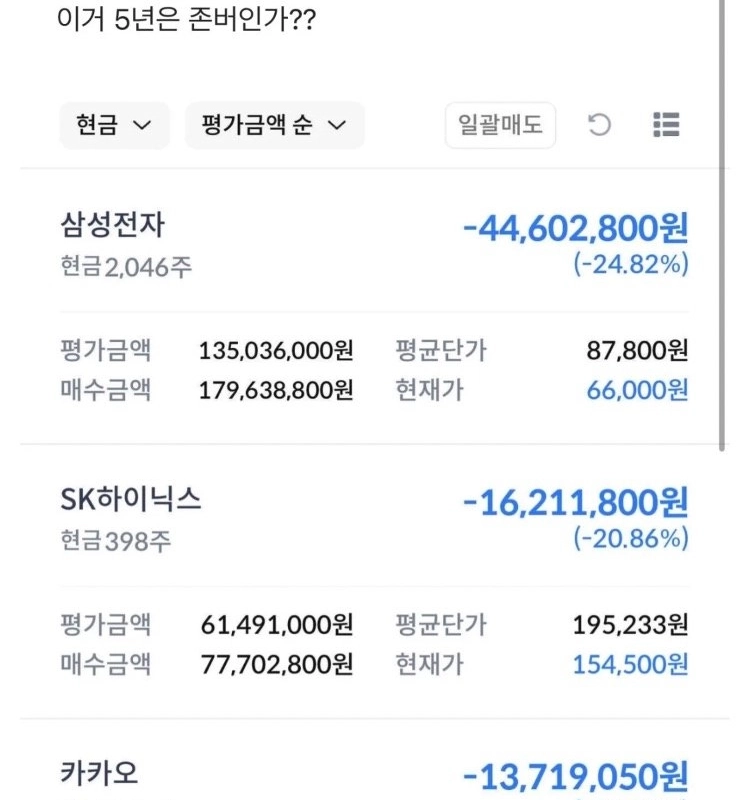Tap the 카카오 loss amount -13,719,050원
Image resolution: width=750 pixels, height=800 pixels.
pos(575,778)
